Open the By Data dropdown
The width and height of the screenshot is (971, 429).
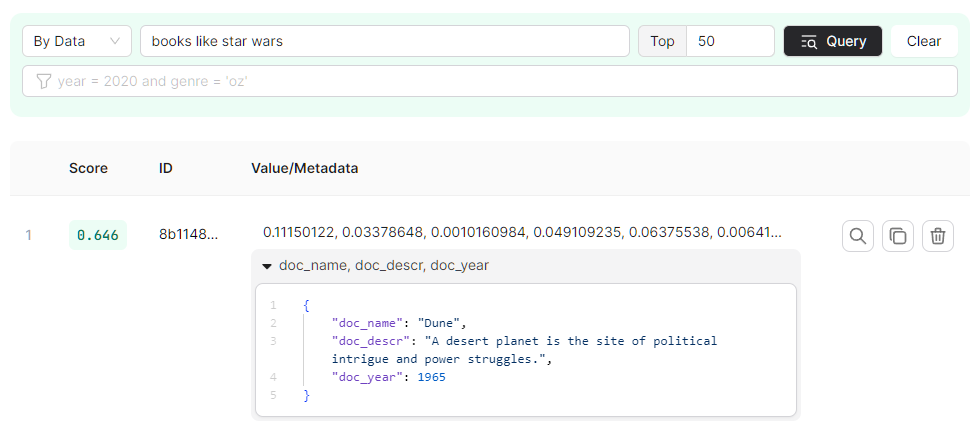click(x=76, y=41)
